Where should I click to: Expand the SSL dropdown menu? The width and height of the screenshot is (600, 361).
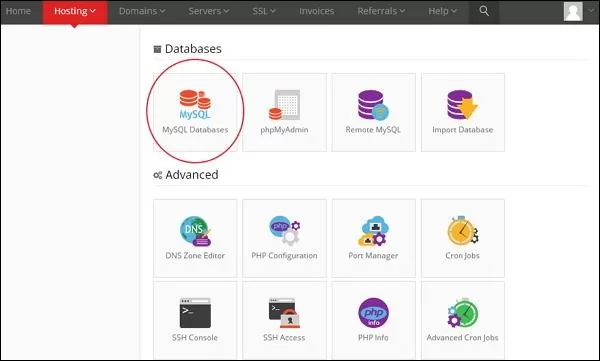pos(264,11)
